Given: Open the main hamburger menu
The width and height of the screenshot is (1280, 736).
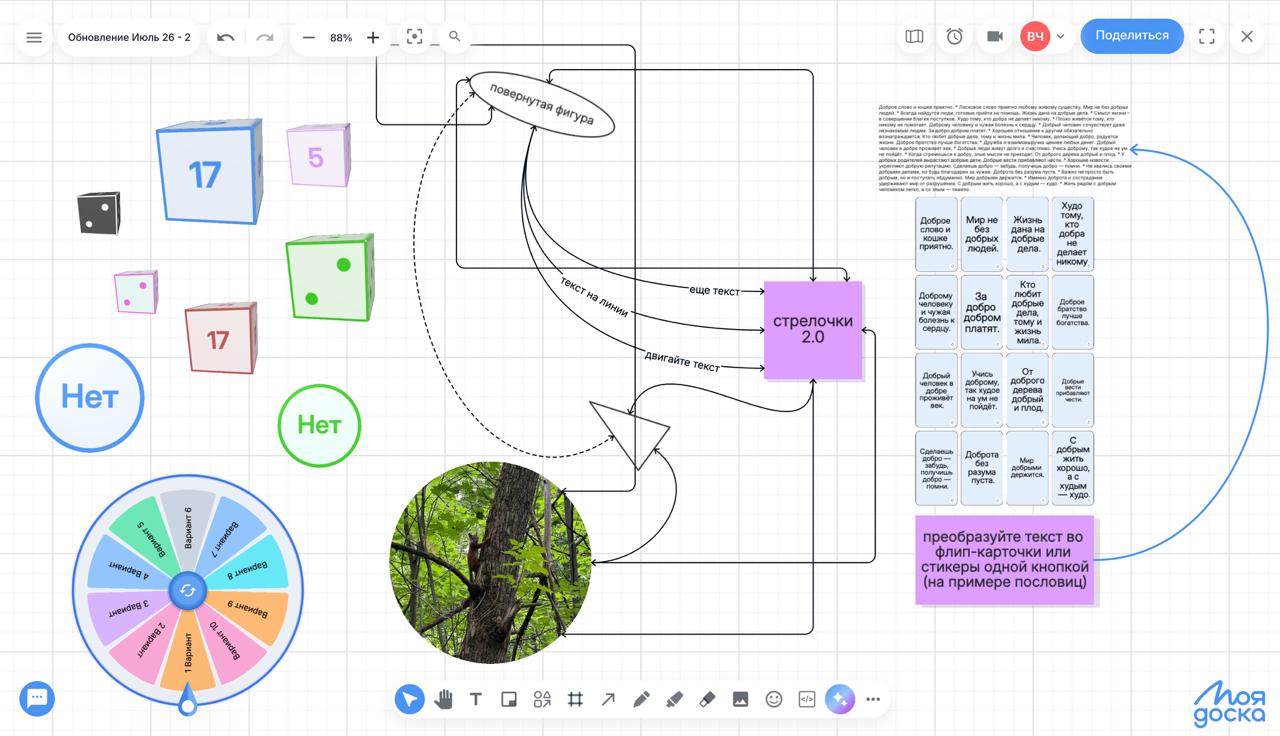Looking at the screenshot, I should point(34,38).
